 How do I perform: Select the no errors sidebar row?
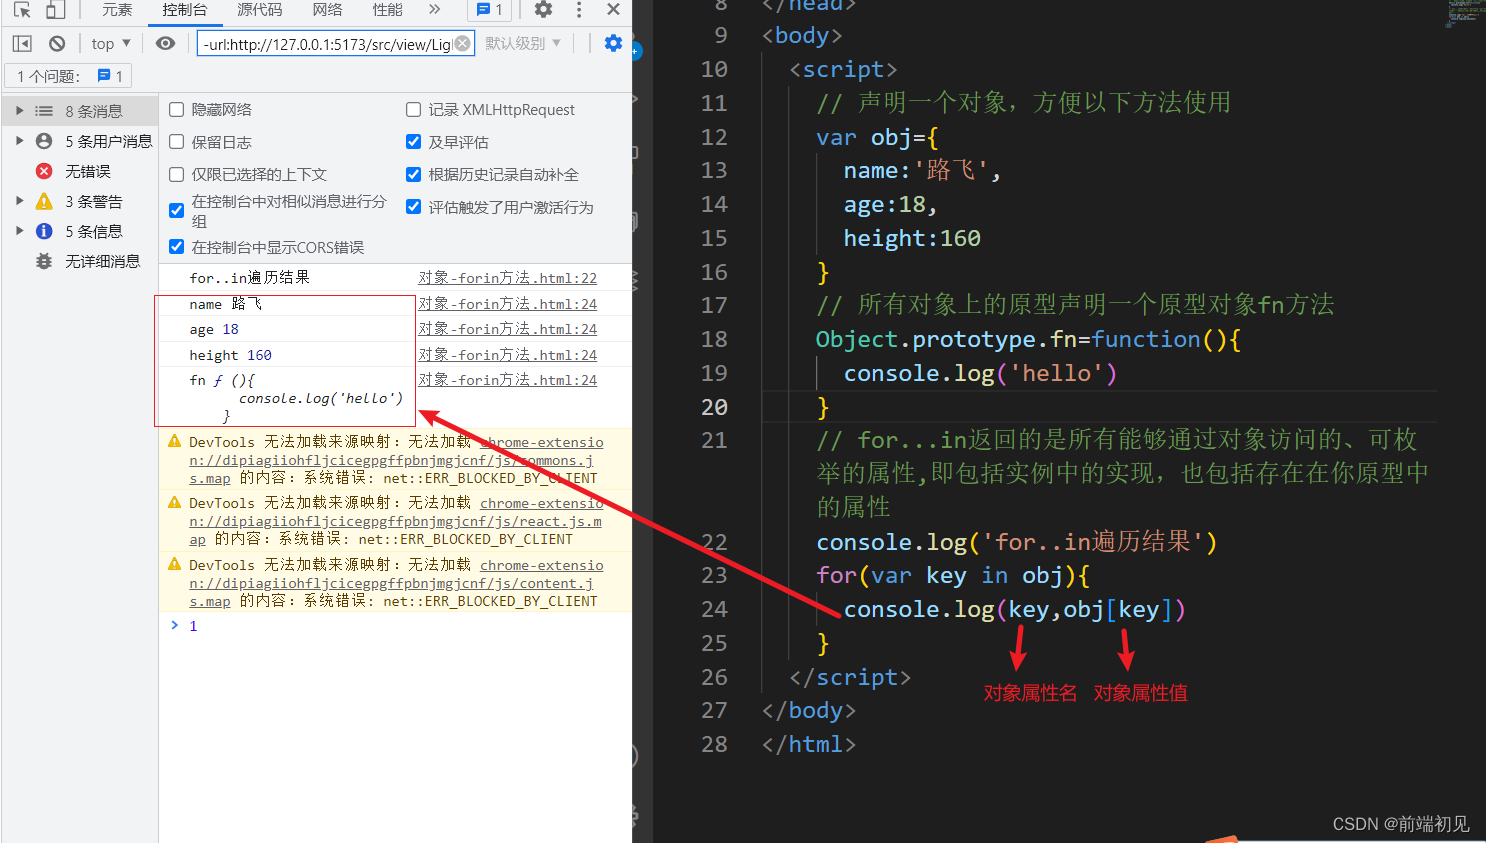tap(80, 171)
